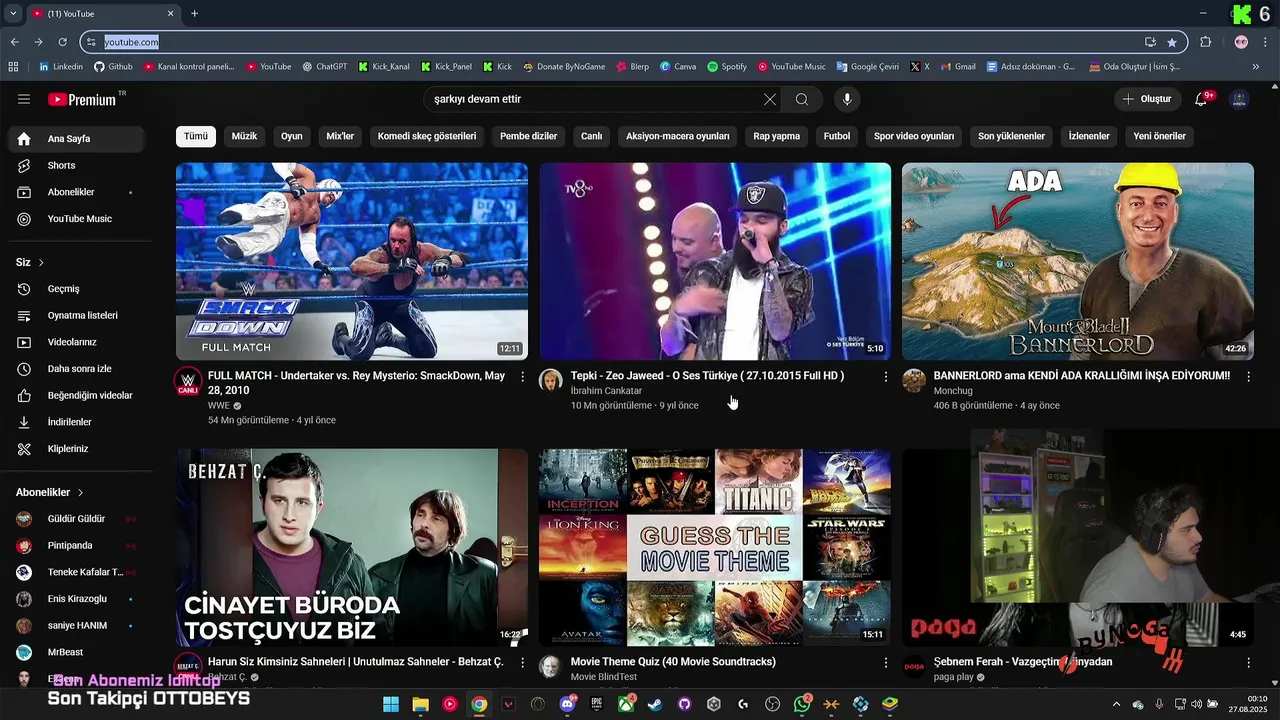Select the Rap yapma chip
Image resolution: width=1280 pixels, height=720 pixels.
[x=777, y=136]
